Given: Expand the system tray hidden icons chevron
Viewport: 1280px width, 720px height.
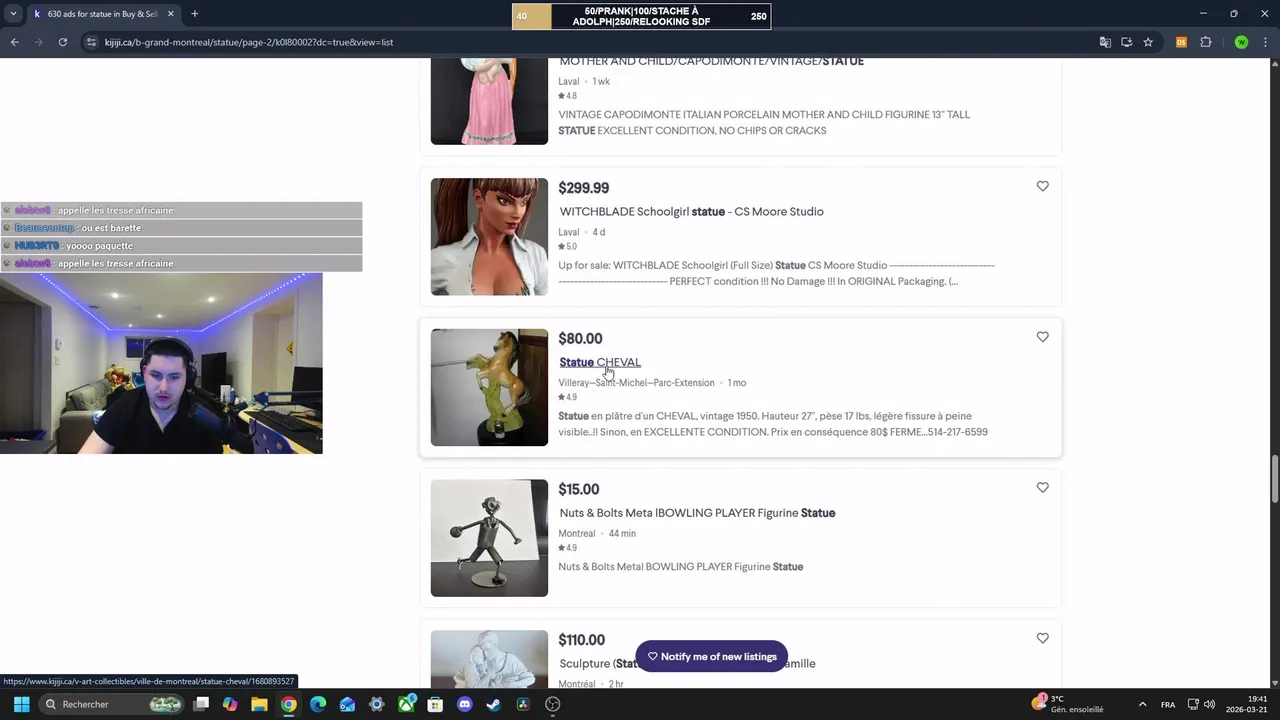Looking at the screenshot, I should pyautogui.click(x=1142, y=704).
